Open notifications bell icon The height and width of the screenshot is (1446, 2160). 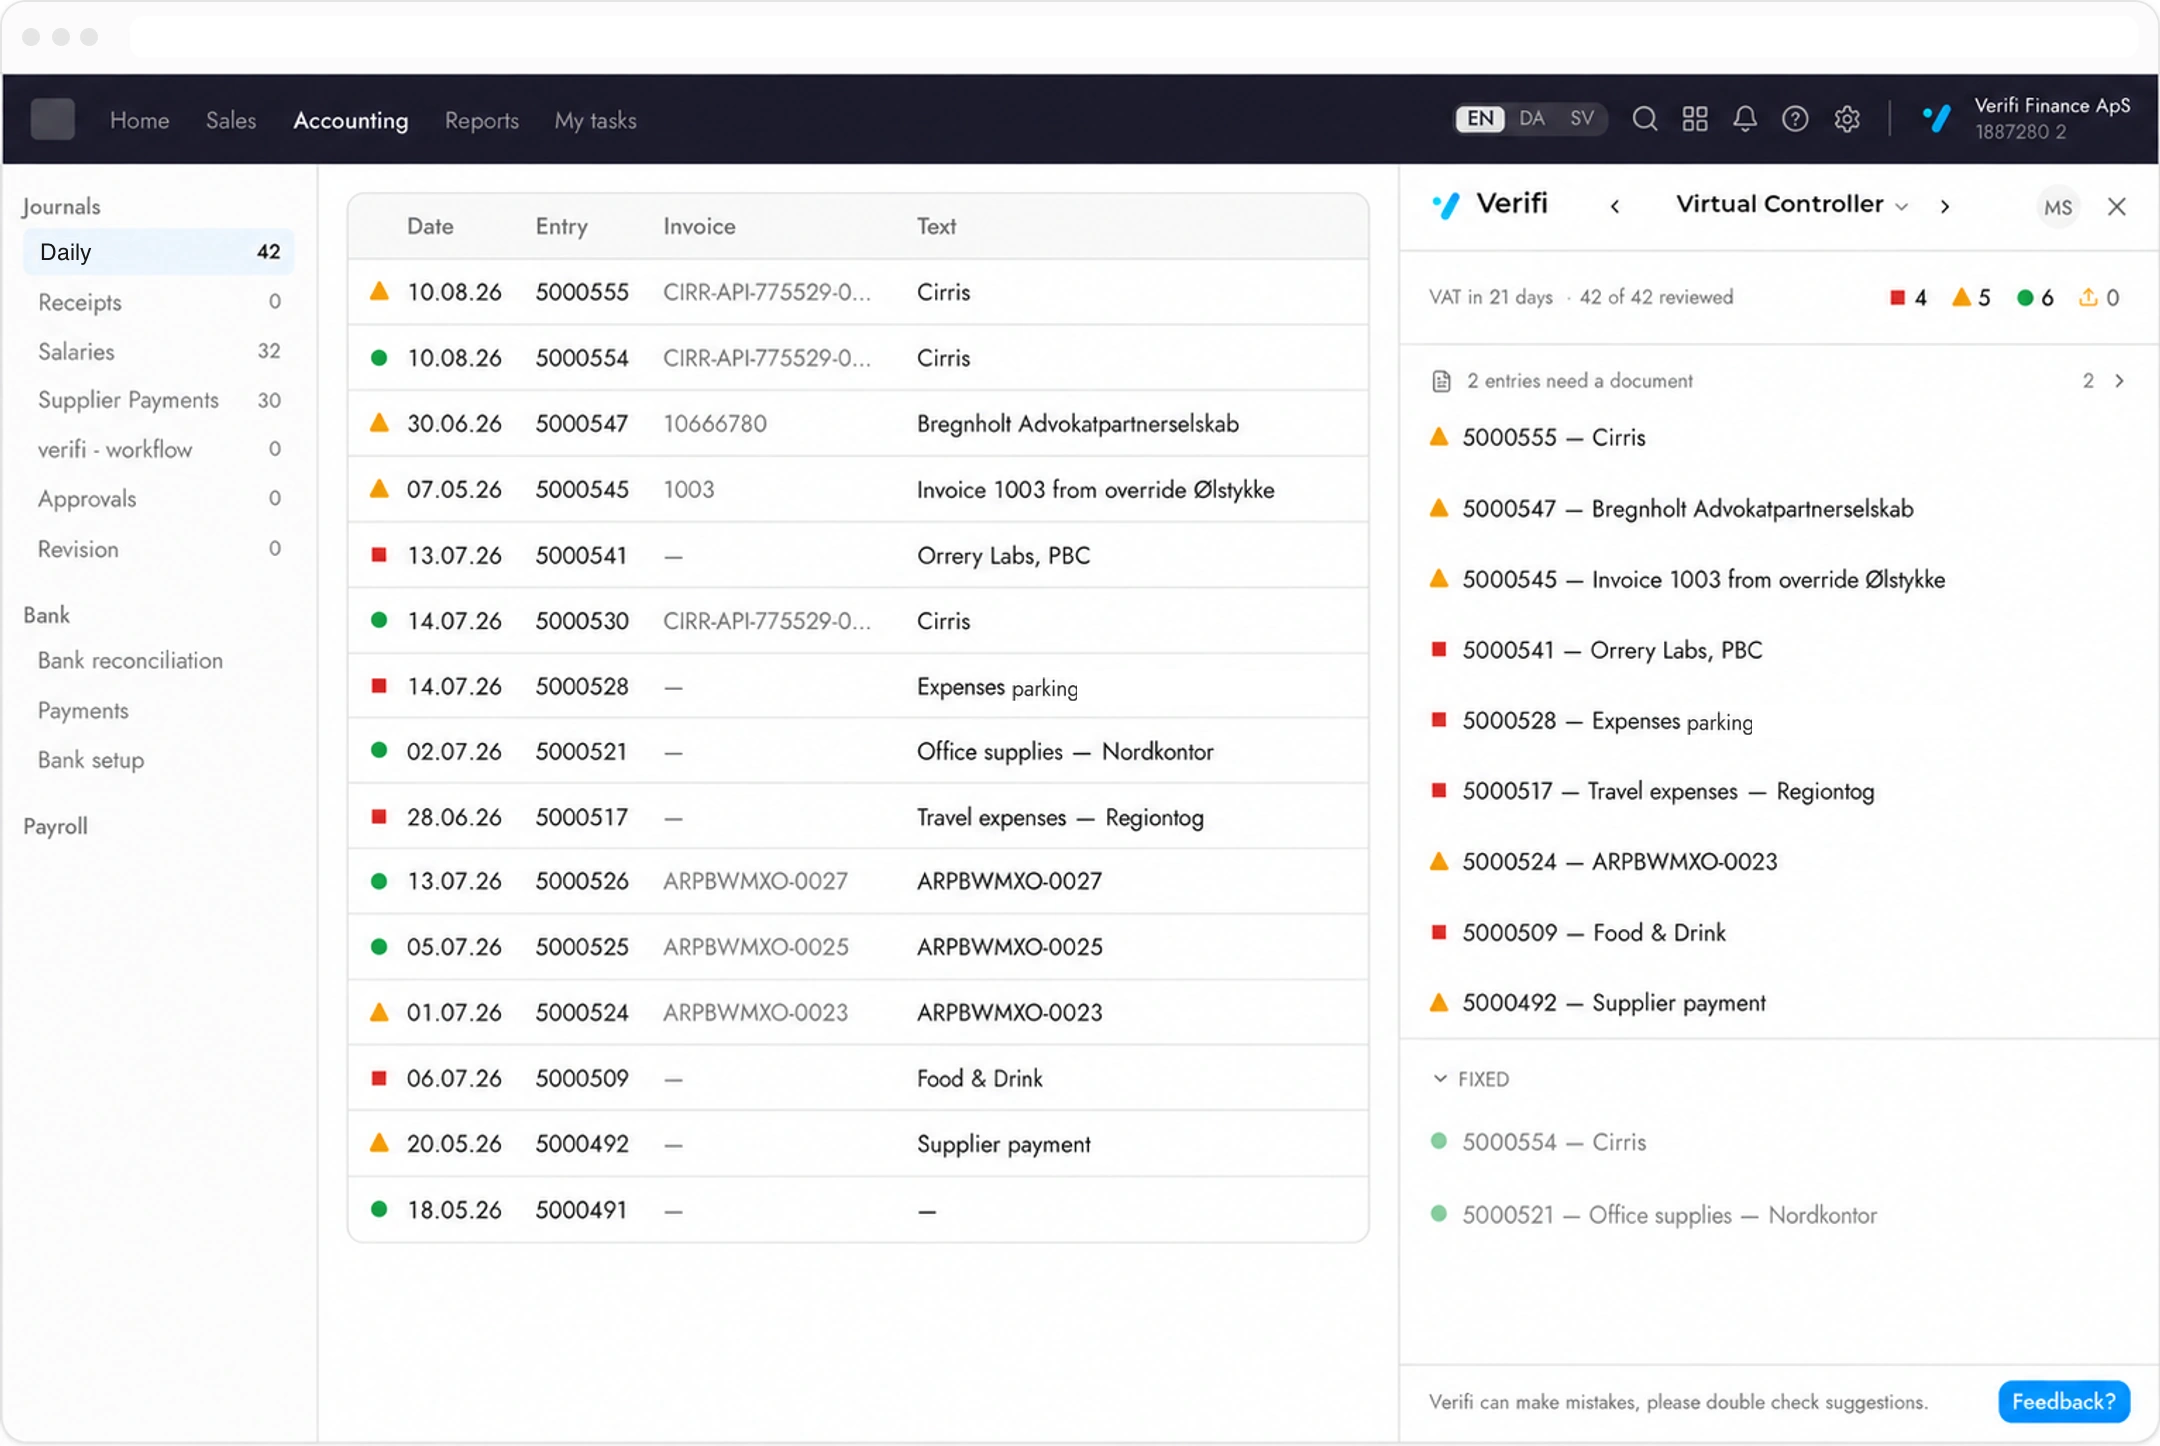tap(1745, 119)
